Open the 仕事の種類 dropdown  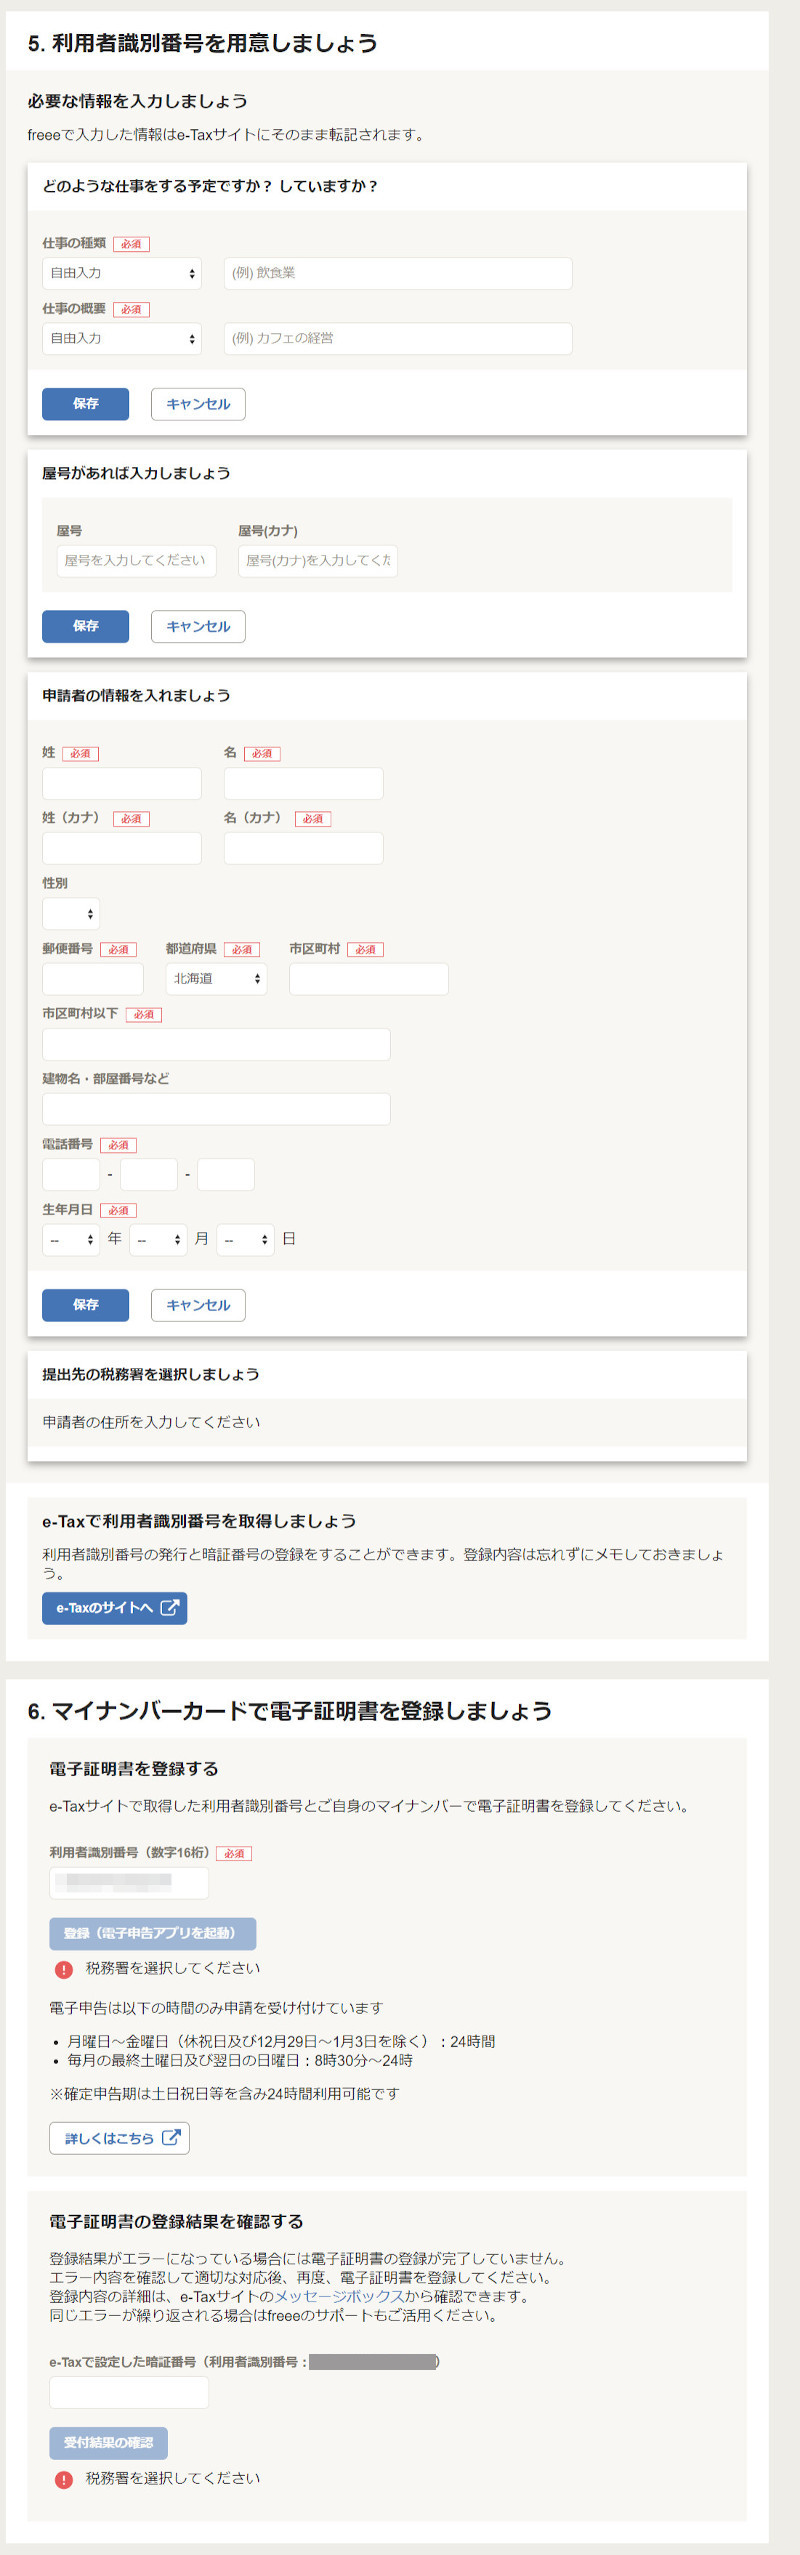point(121,273)
